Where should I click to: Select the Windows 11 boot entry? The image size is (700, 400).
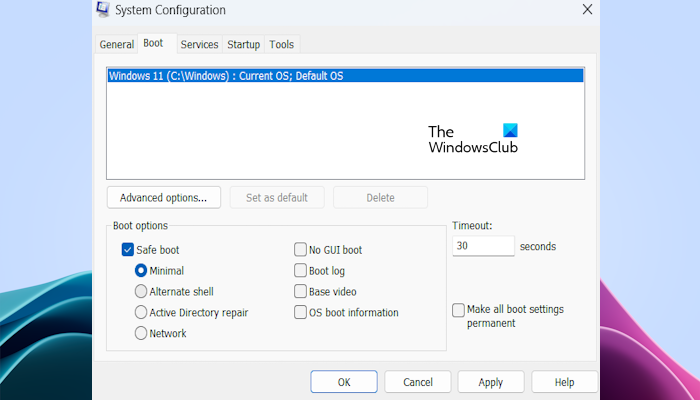click(x=345, y=76)
